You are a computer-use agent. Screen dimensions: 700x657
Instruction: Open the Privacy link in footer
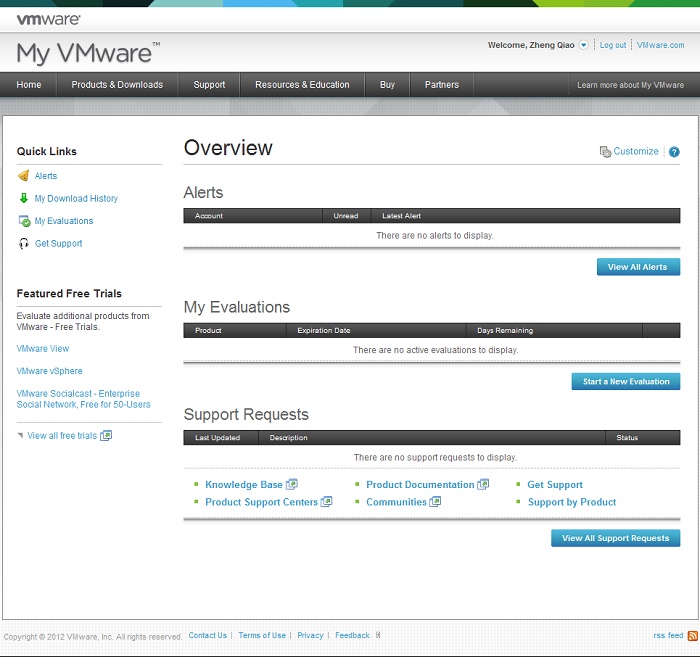point(310,635)
